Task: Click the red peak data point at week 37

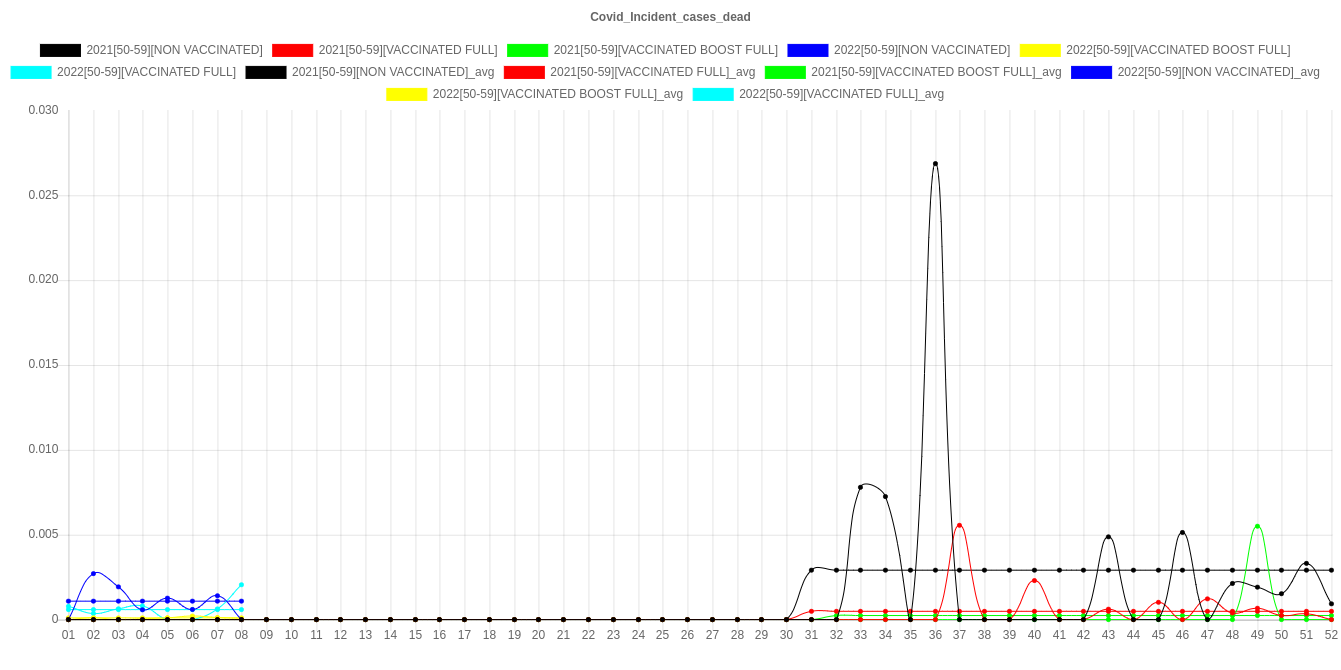Action: tap(959, 525)
